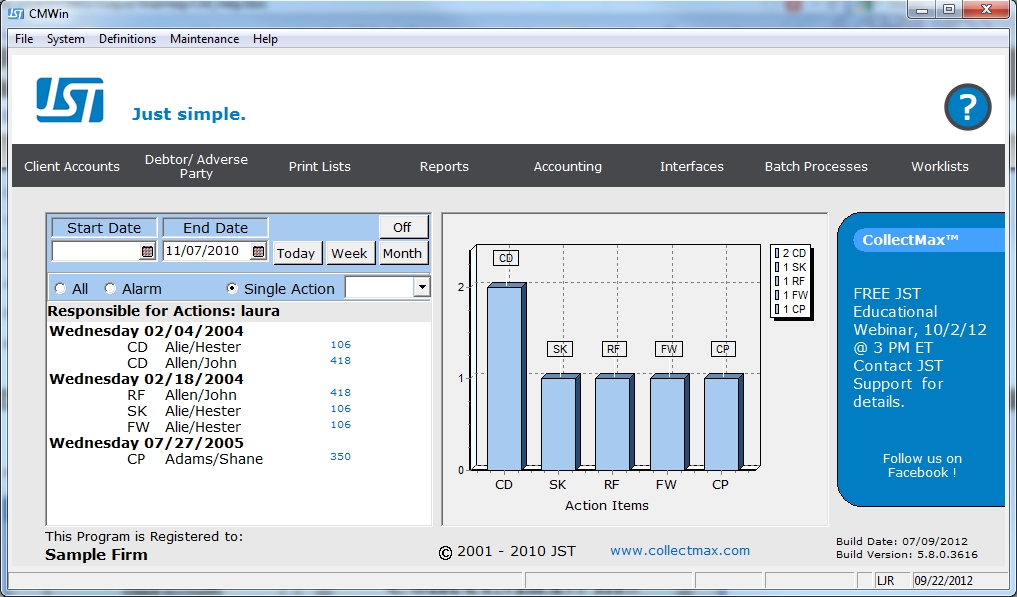Click the JST logo in the header
1017x597 pixels.
pyautogui.click(x=70, y=101)
